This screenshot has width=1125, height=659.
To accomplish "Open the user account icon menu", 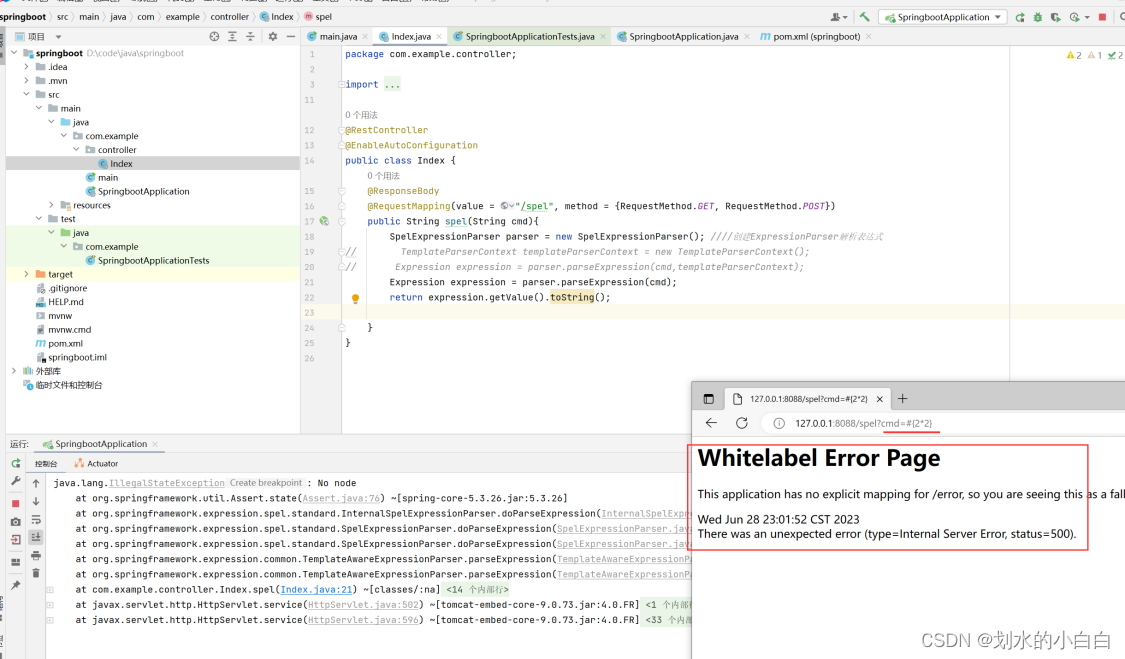I will pyautogui.click(x=836, y=17).
